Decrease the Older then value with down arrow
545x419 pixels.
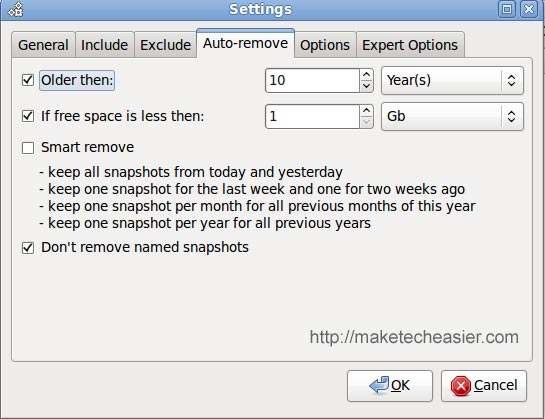366,86
